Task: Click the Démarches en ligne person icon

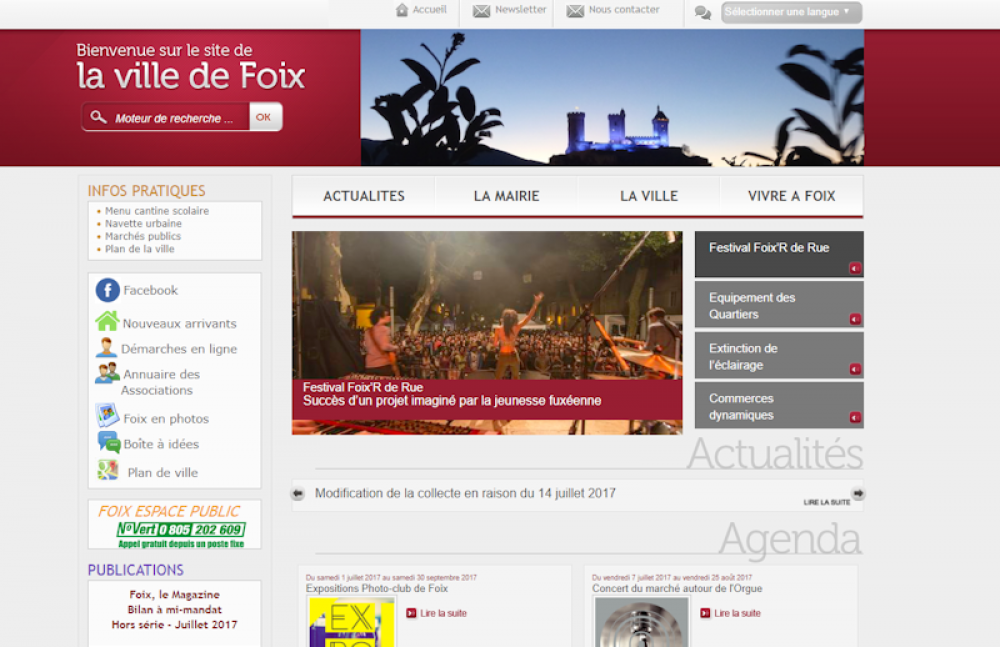Action: [107, 348]
